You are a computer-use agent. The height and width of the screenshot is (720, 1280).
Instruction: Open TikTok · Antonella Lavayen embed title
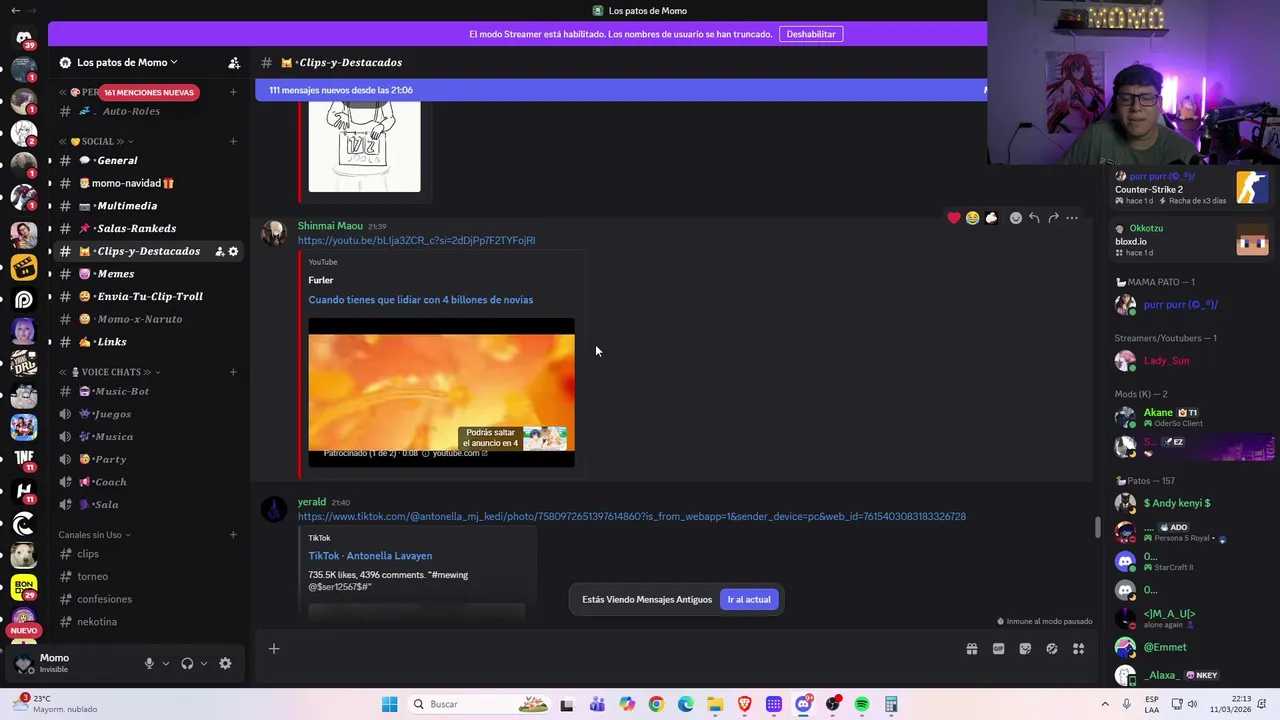(370, 556)
